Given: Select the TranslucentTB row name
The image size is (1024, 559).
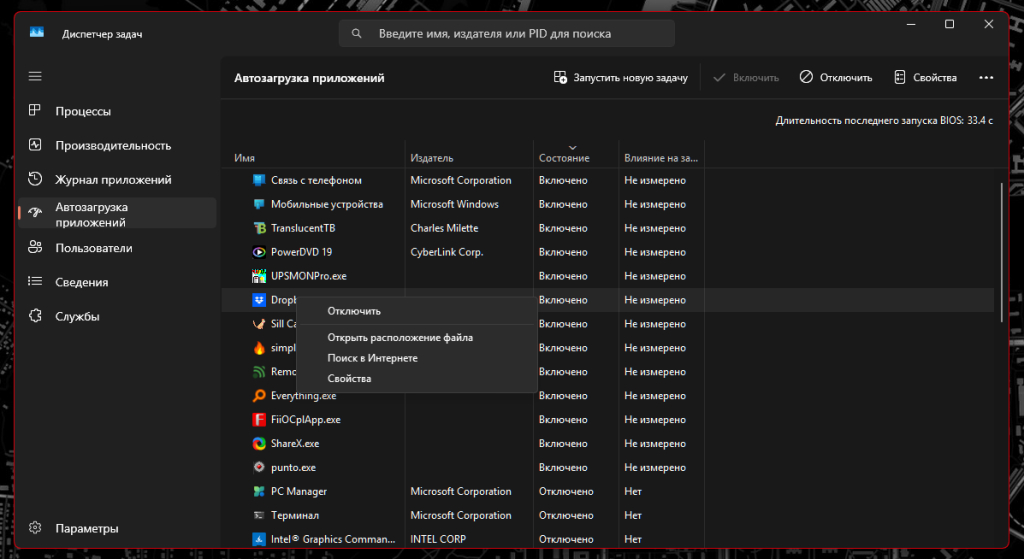Looking at the screenshot, I should (x=303, y=228).
